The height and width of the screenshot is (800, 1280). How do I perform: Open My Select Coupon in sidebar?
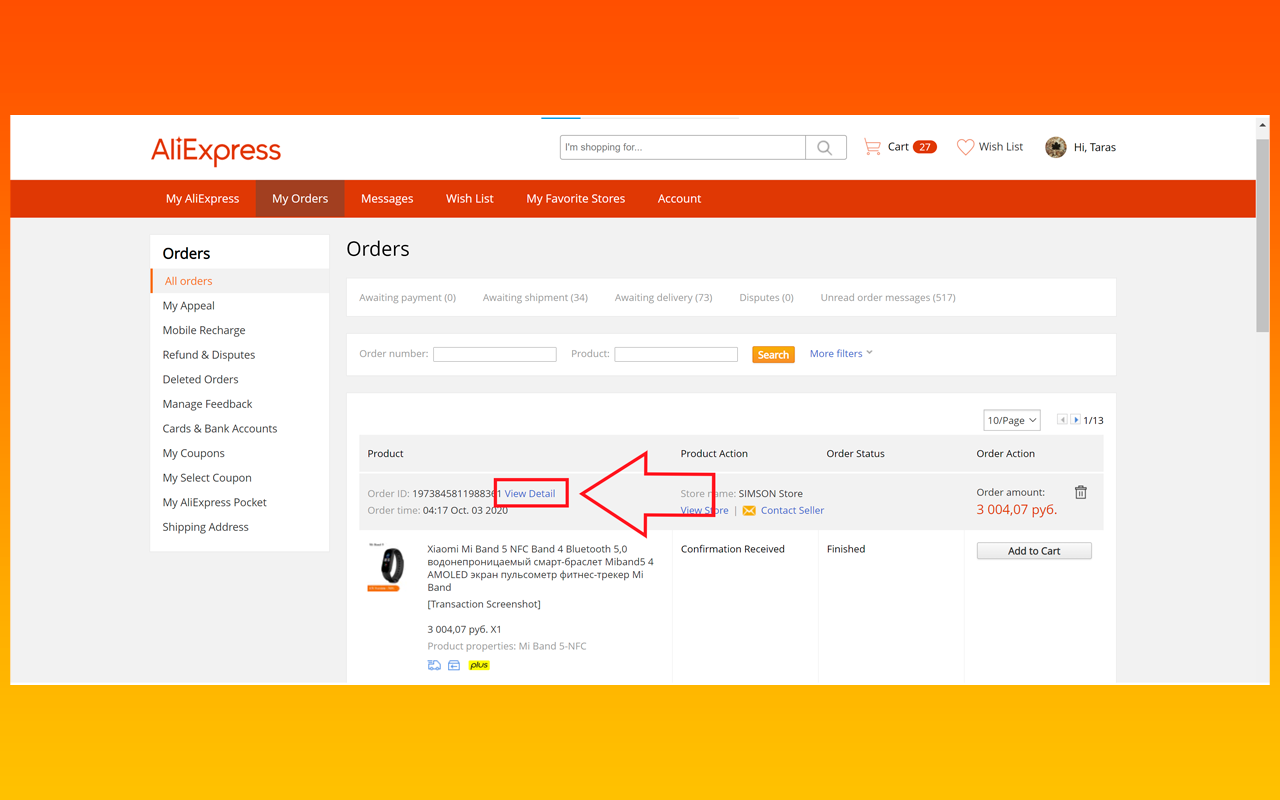pos(207,478)
